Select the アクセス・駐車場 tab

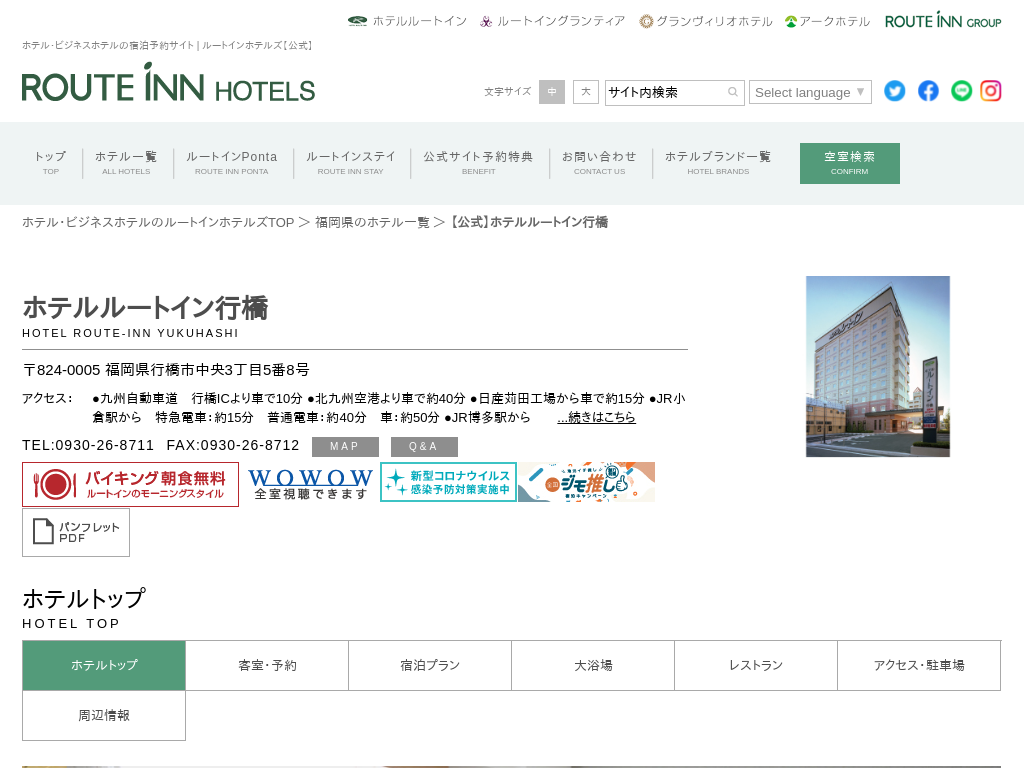(x=920, y=665)
